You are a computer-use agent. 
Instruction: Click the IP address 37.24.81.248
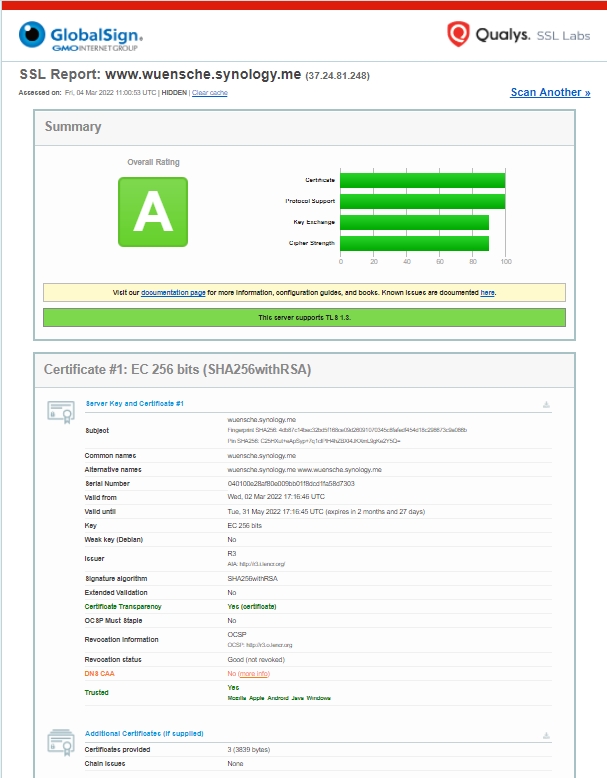point(337,76)
